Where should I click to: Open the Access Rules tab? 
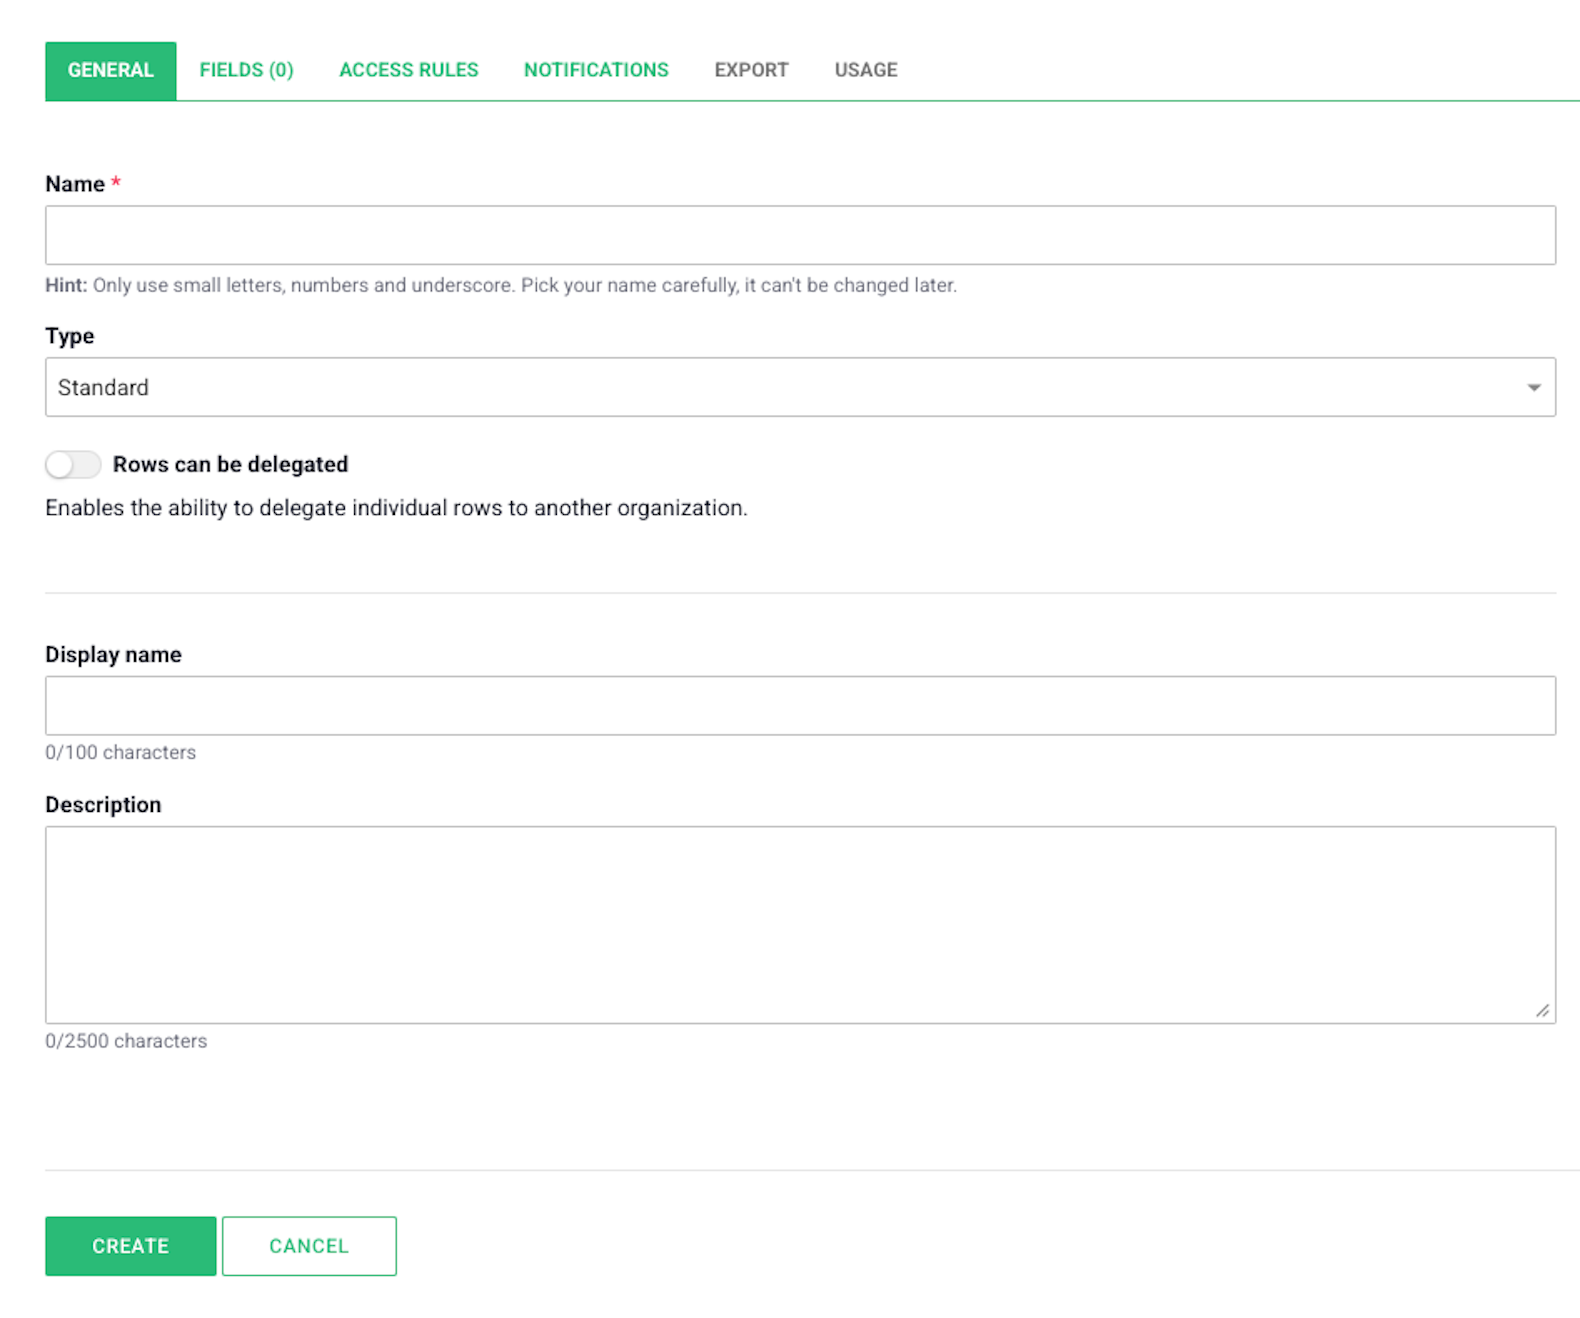(x=408, y=70)
